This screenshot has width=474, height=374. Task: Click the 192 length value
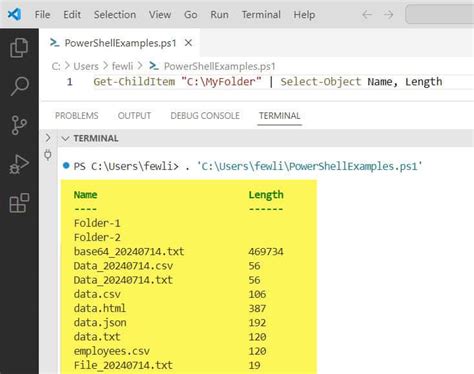coord(257,323)
